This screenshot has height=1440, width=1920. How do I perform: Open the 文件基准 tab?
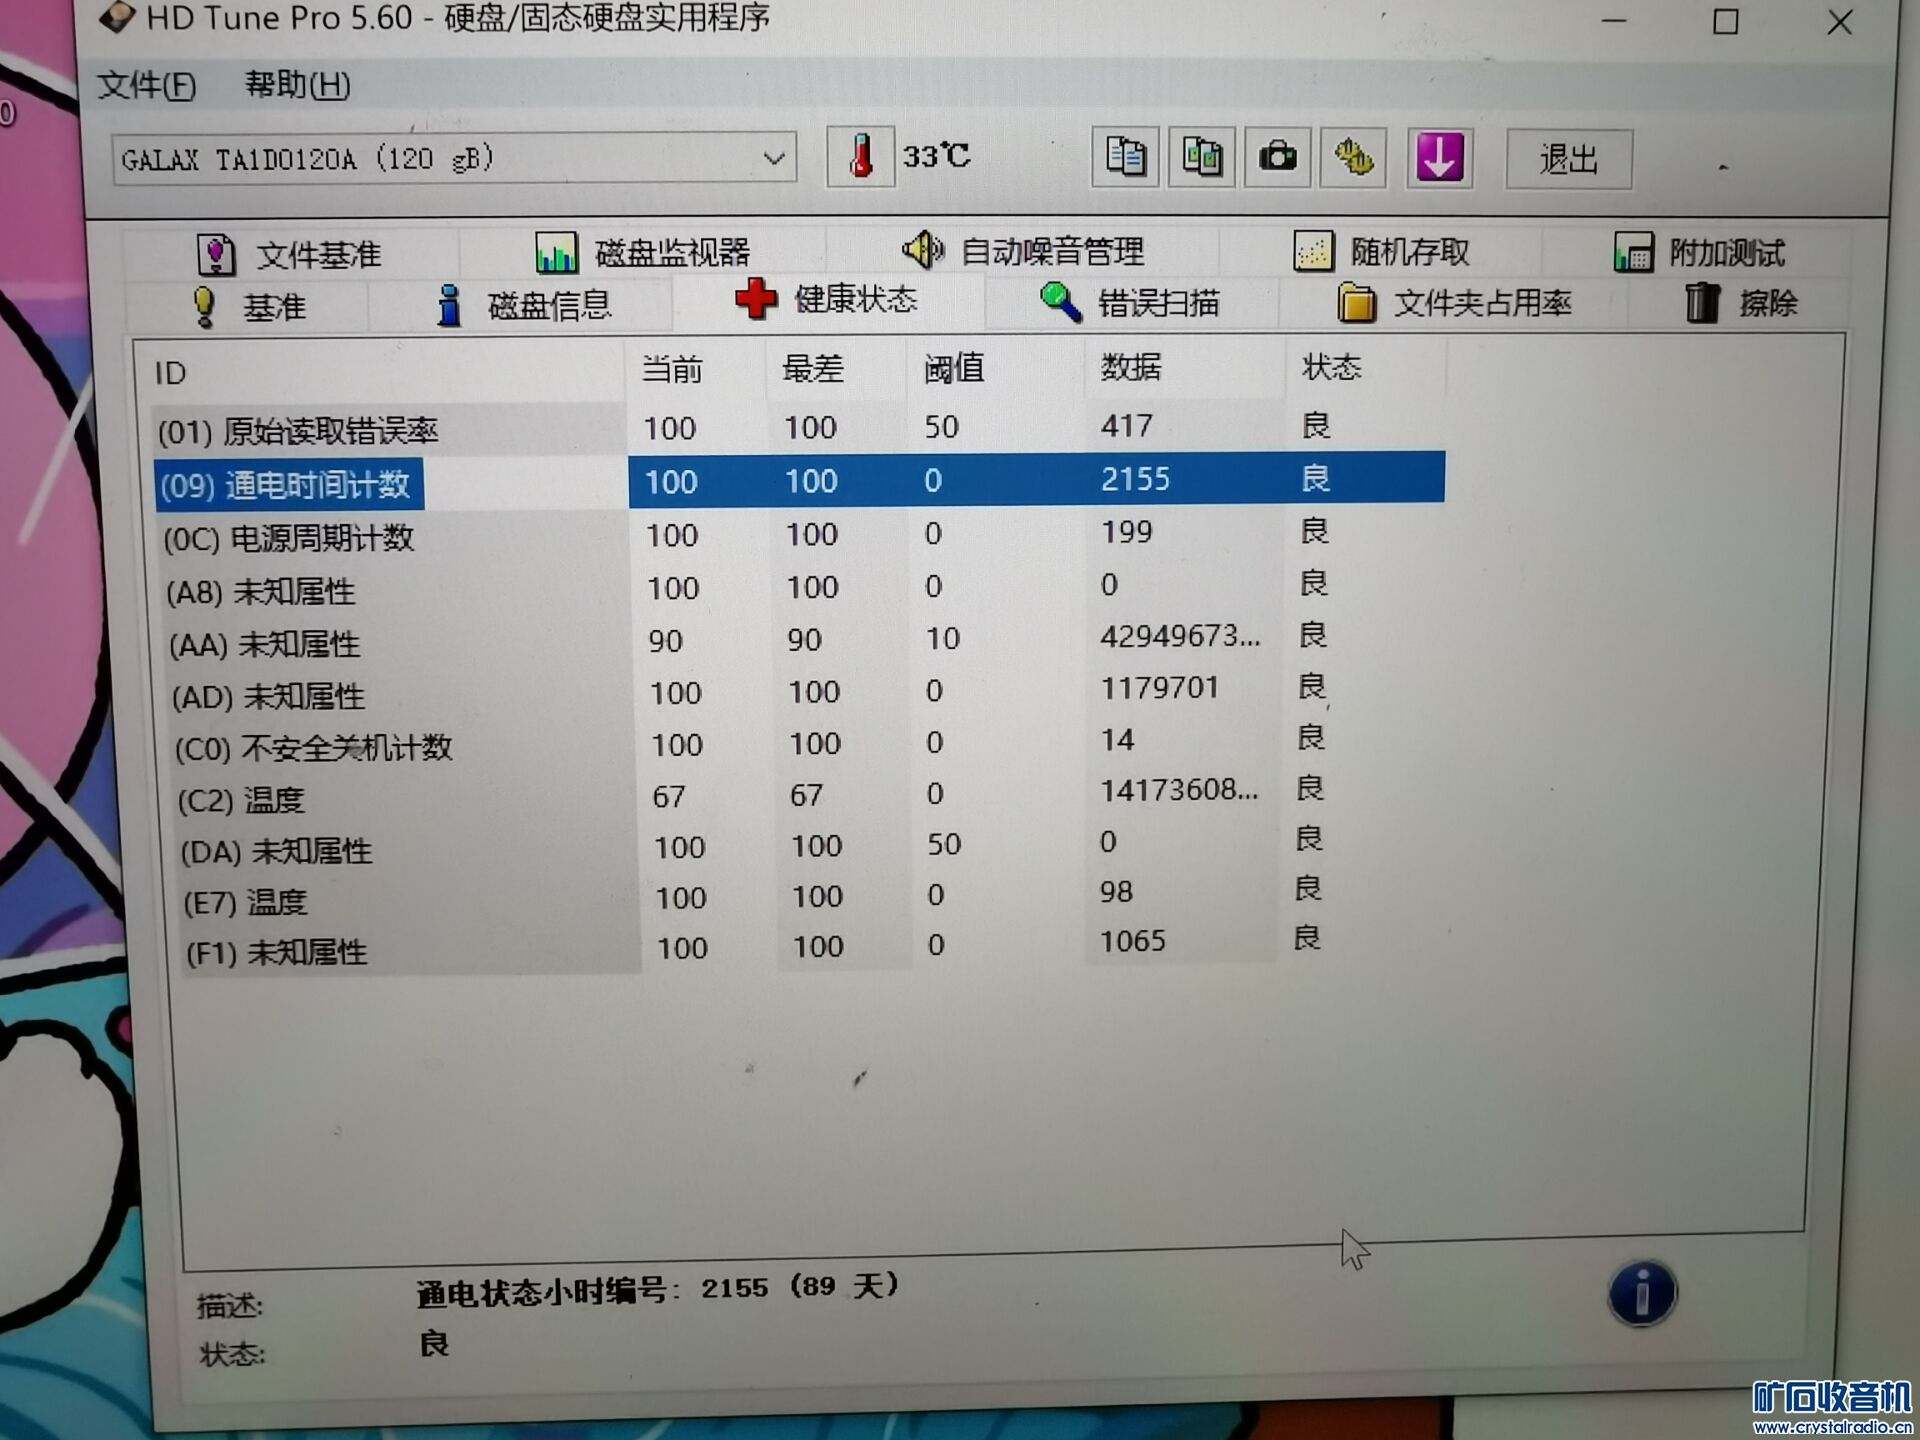289,254
